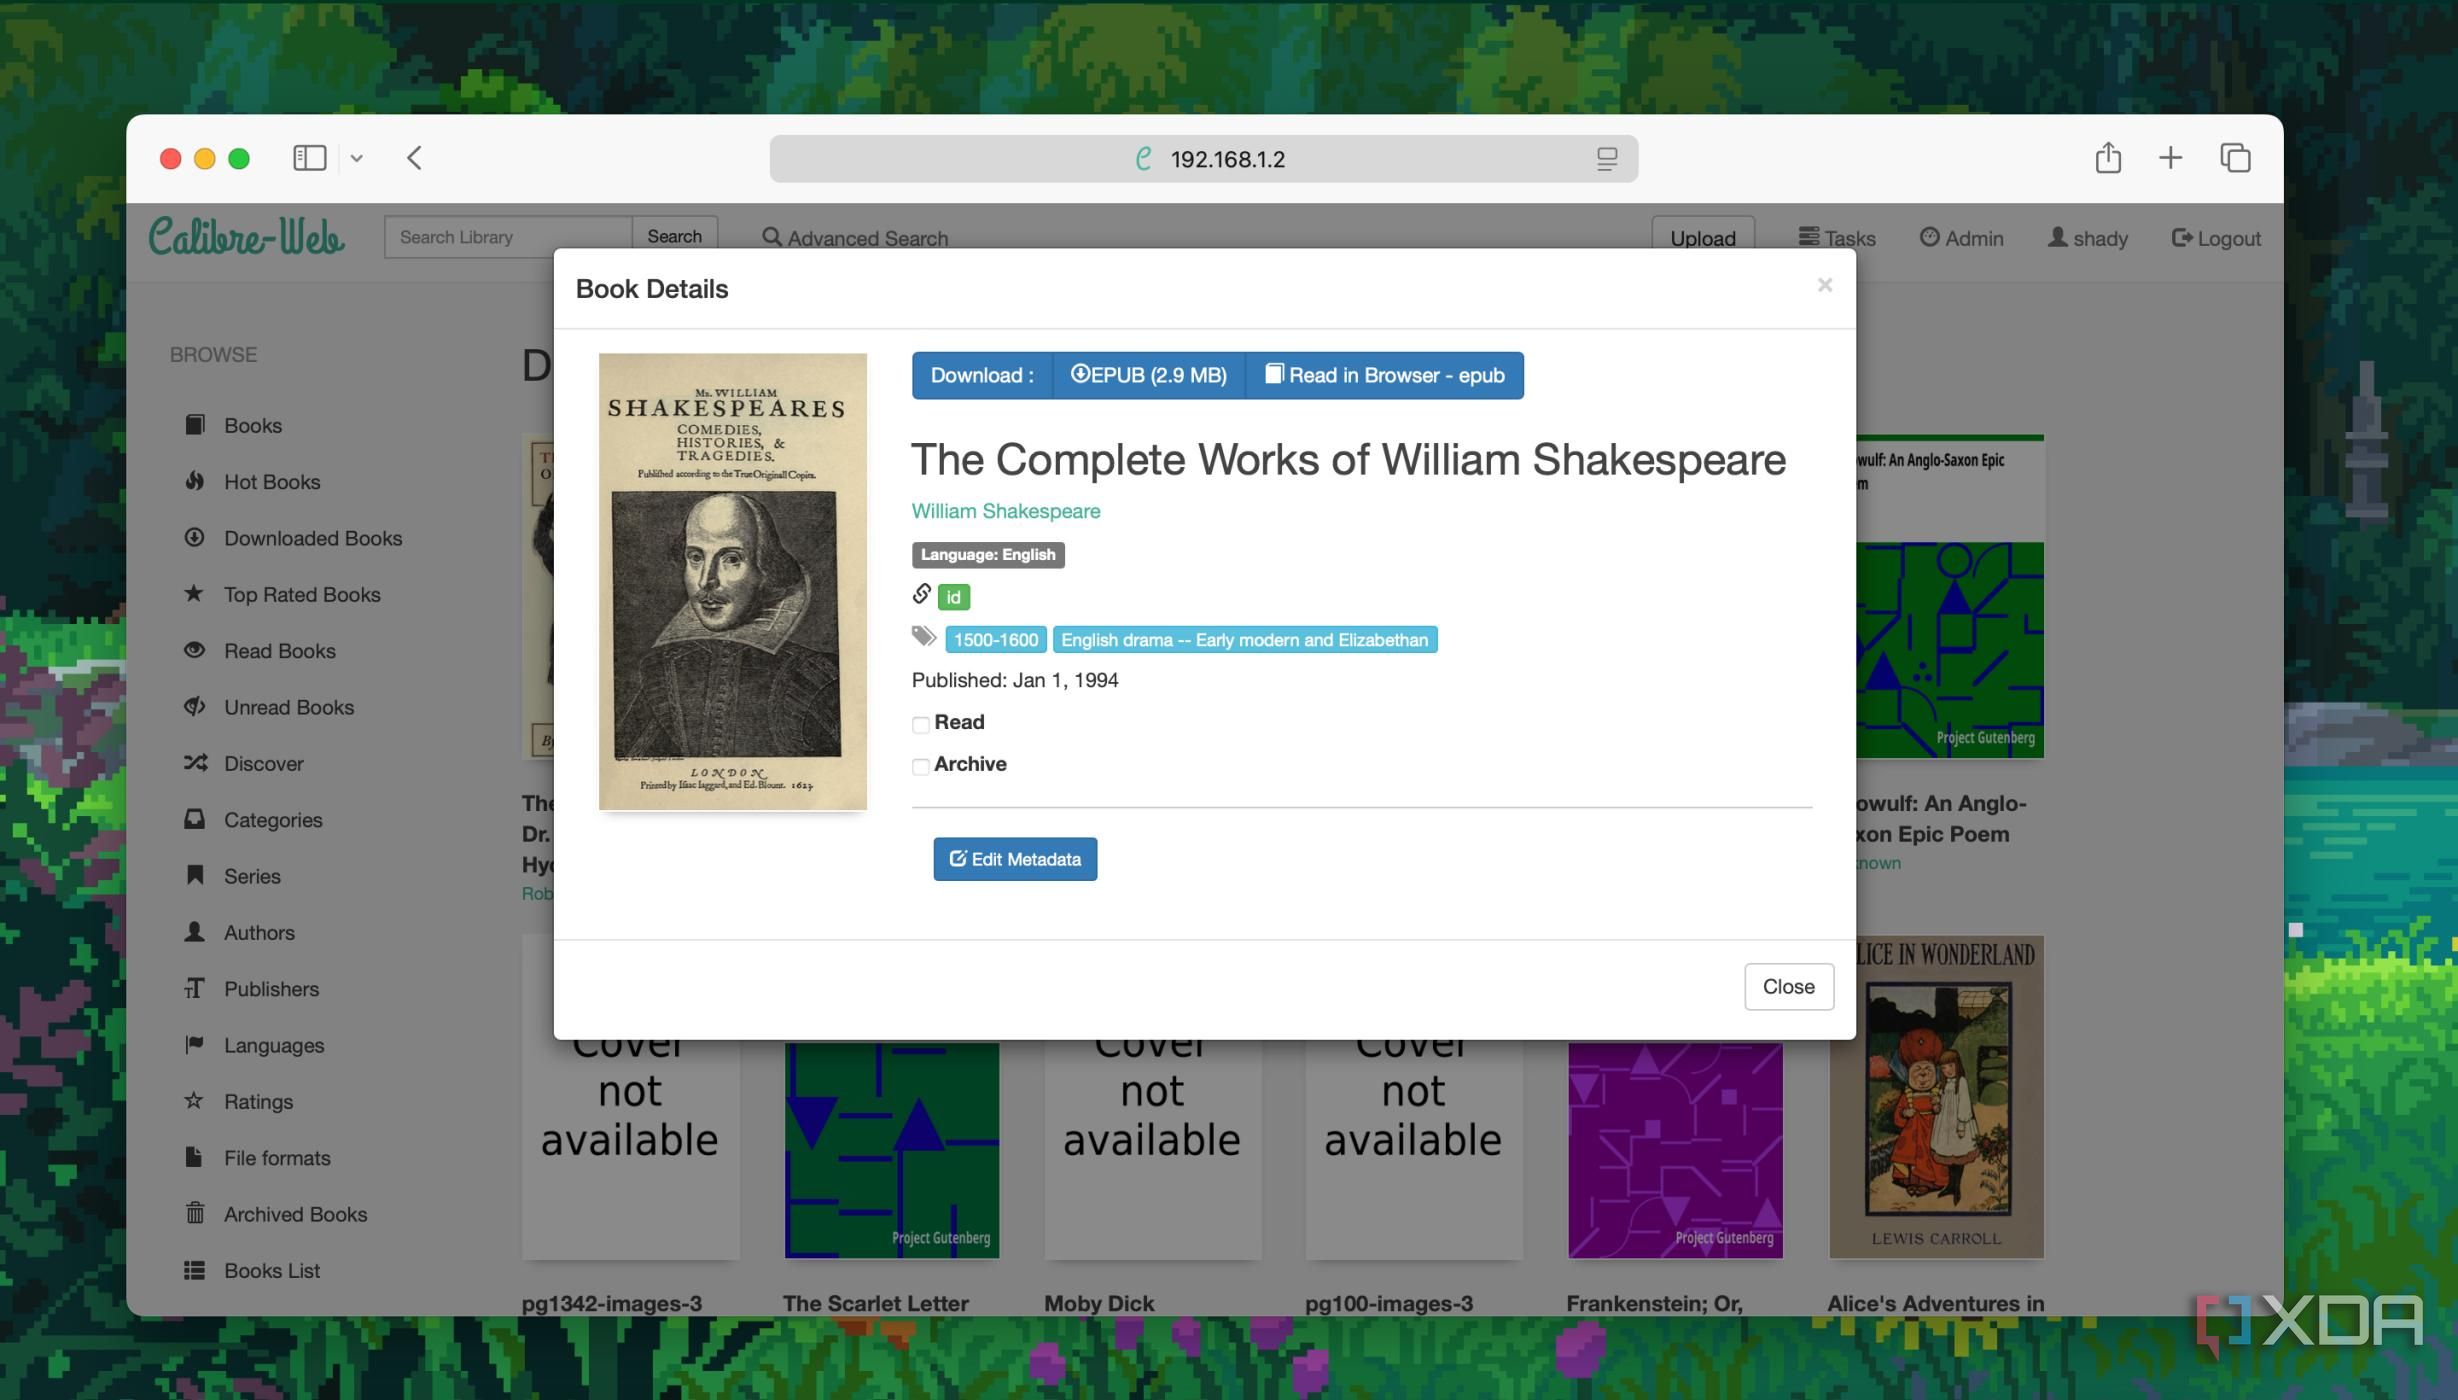Open the Scarlet Letter green cover thumbnail
Viewport: 2458px width, 1400px height.
tap(892, 1150)
